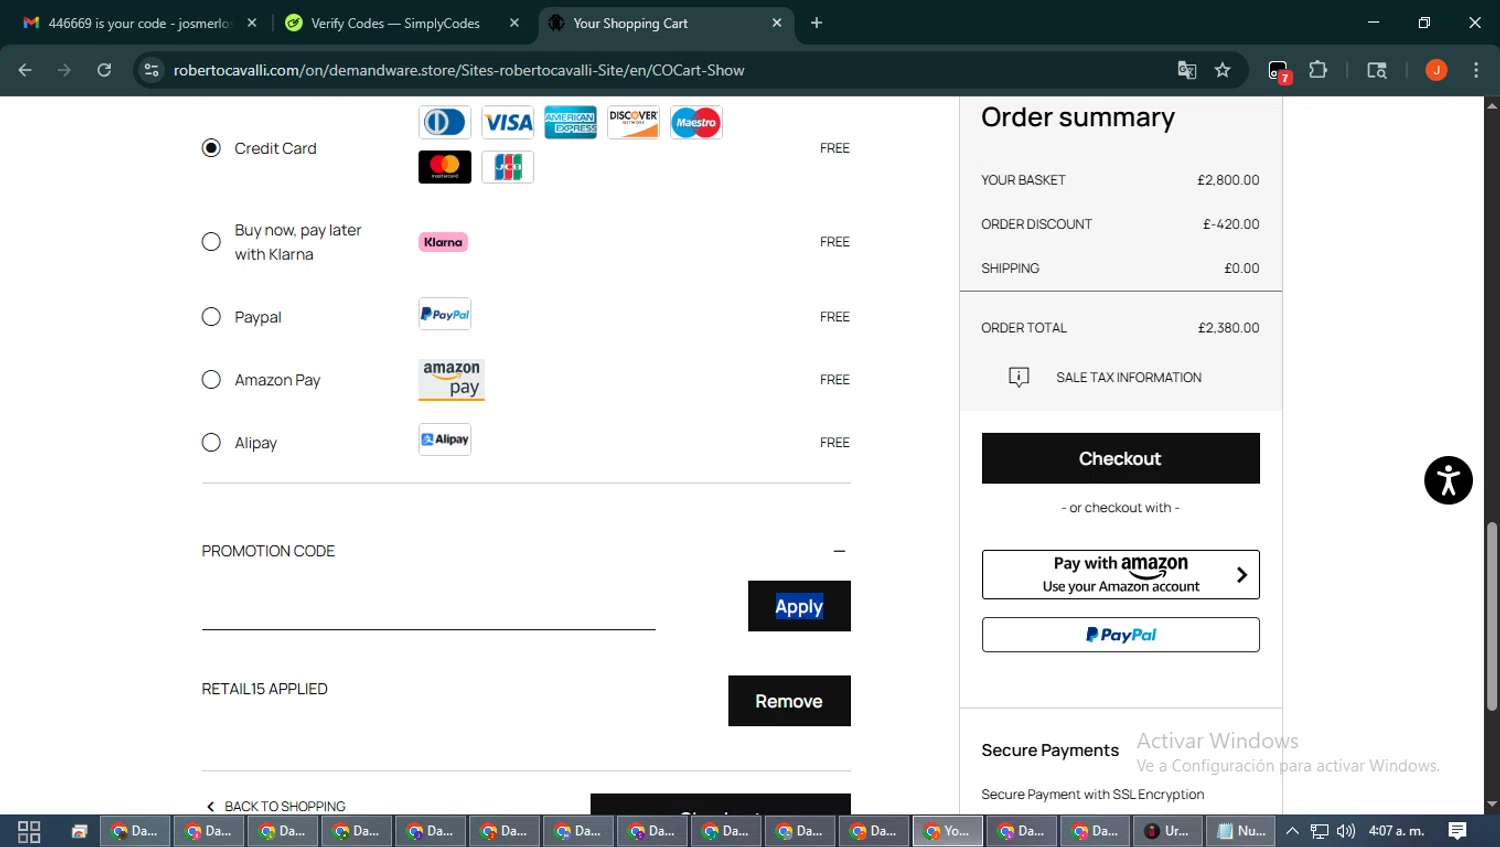Click the Amazon Pay logo in payment methods

tap(451, 380)
